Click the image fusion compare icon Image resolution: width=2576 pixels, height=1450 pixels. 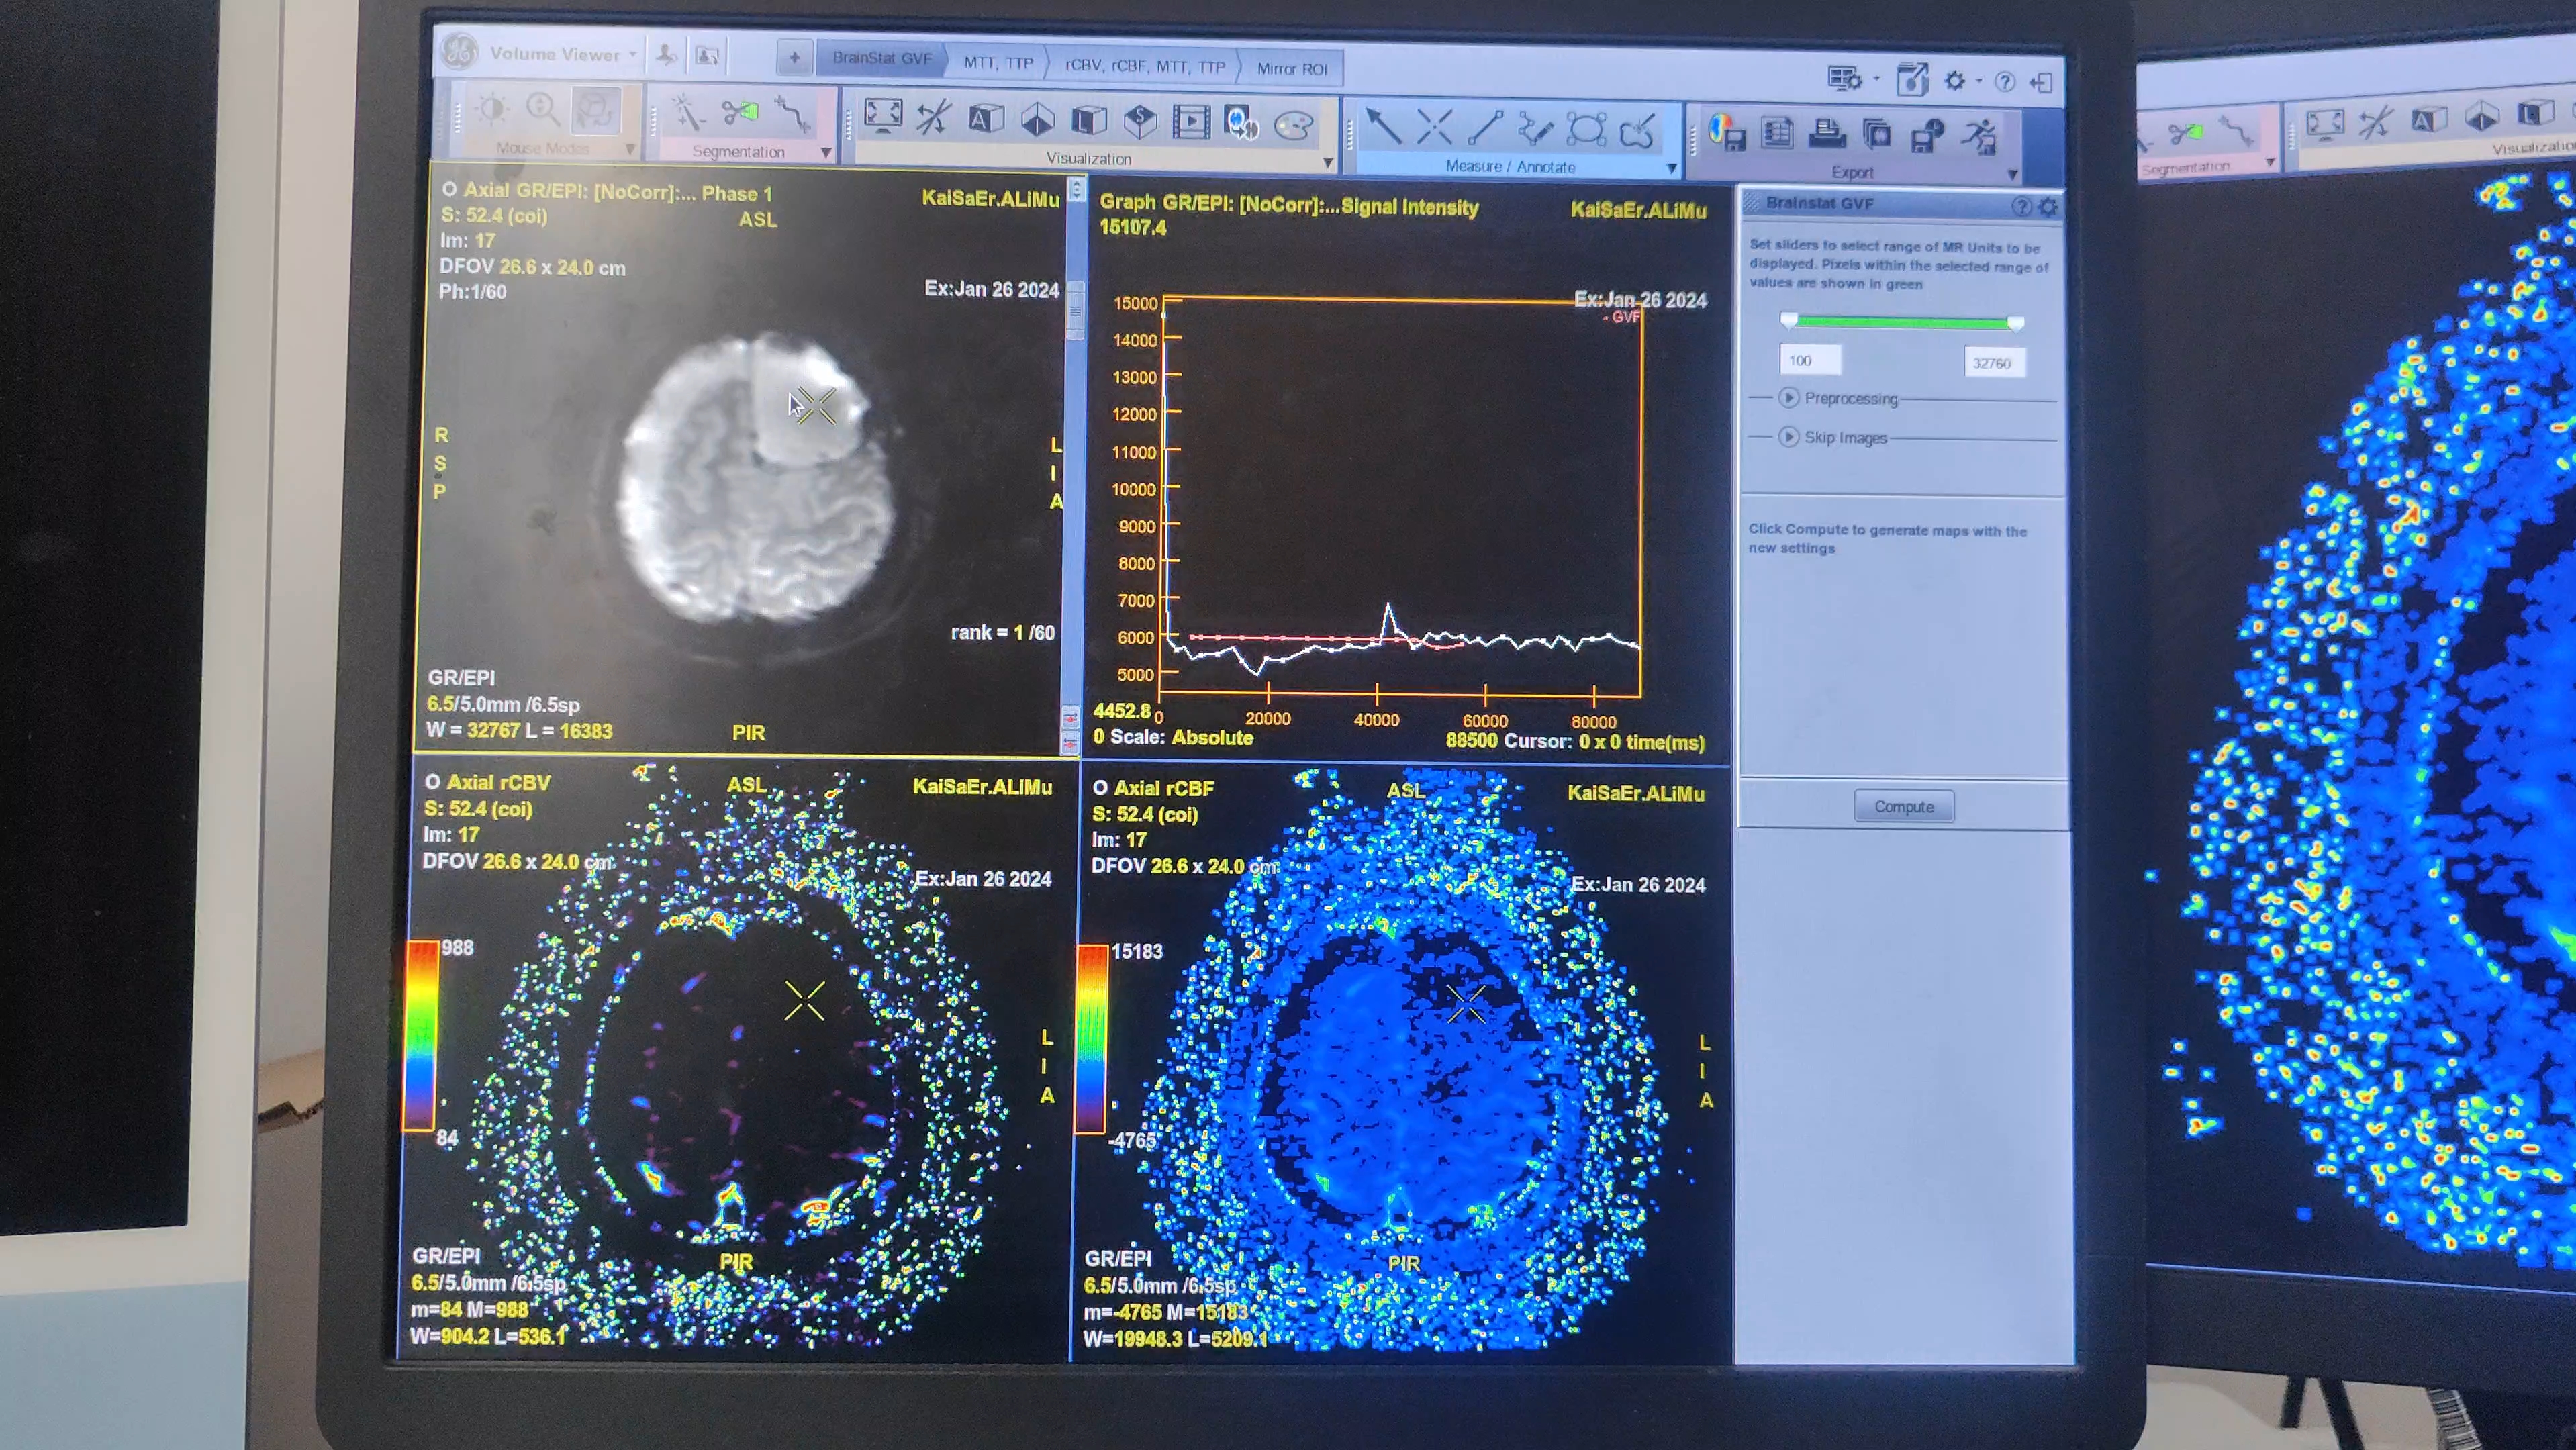click(1242, 124)
